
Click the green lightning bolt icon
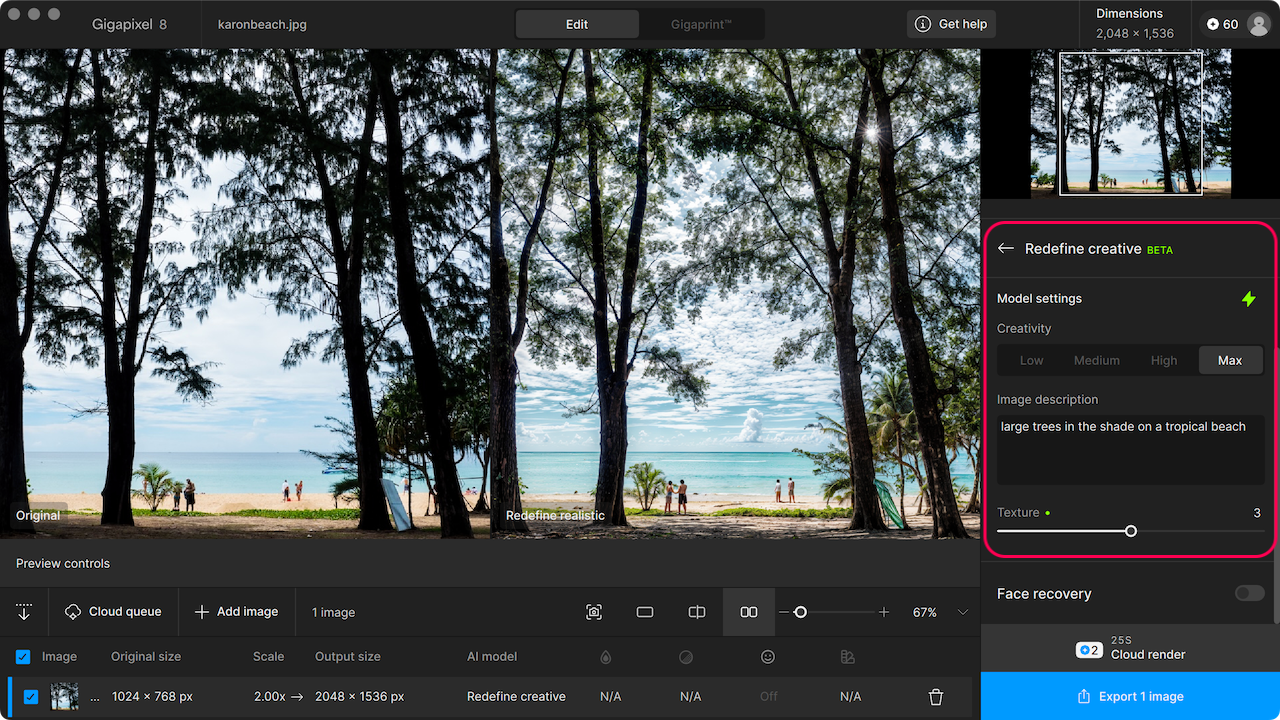1248,298
